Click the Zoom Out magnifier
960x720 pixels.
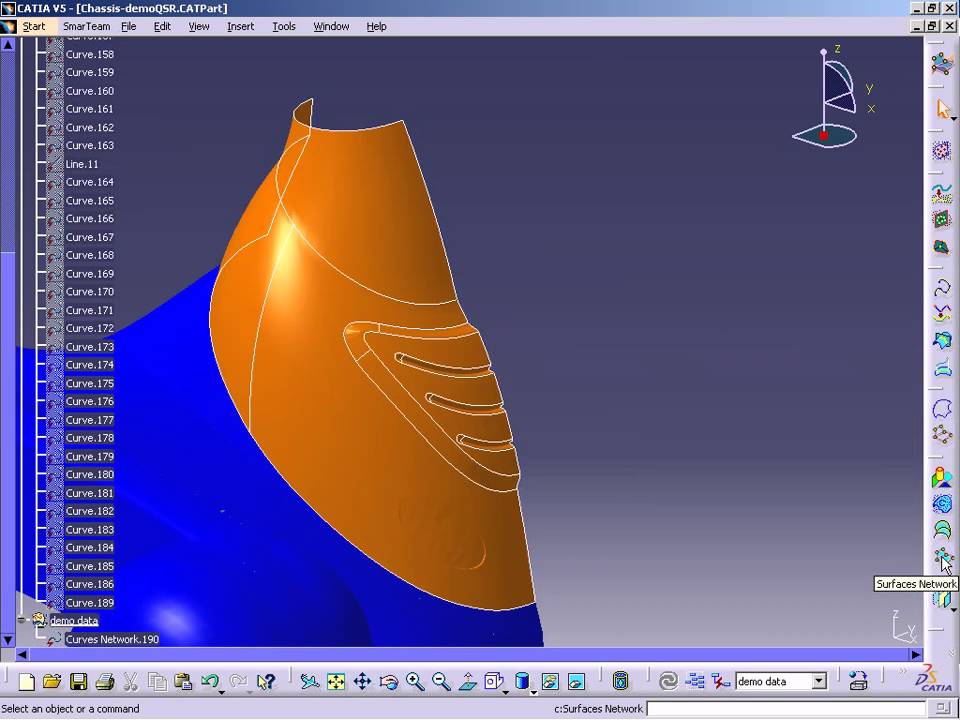(441, 681)
